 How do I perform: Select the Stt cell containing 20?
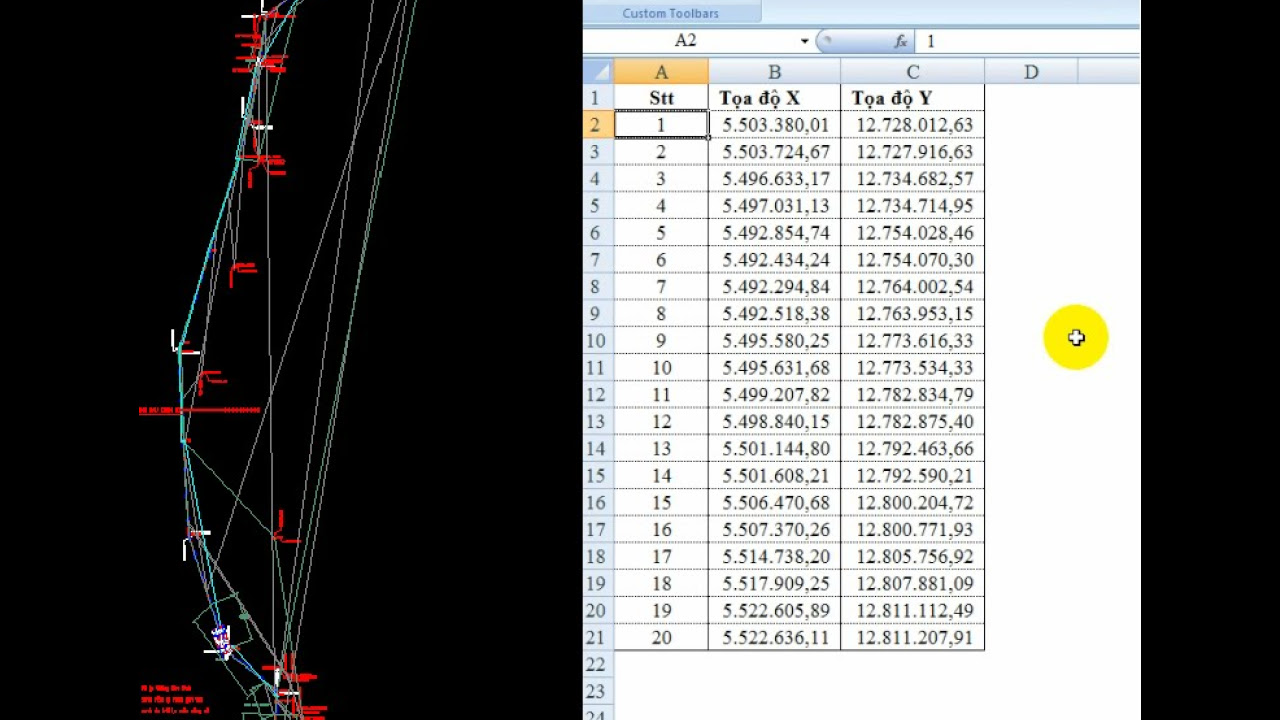pyautogui.click(x=661, y=638)
